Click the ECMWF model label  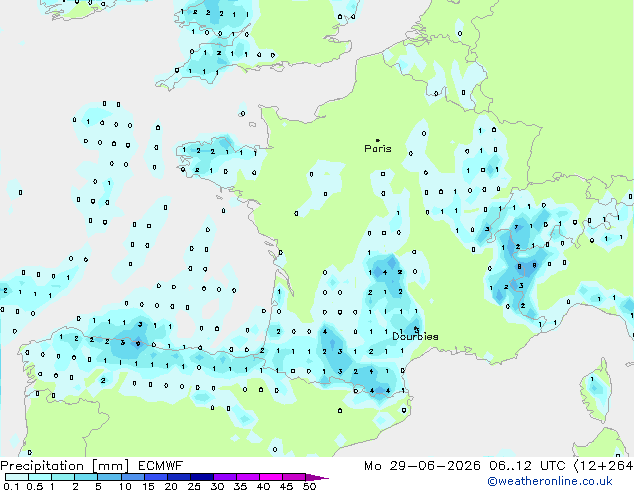(x=161, y=466)
